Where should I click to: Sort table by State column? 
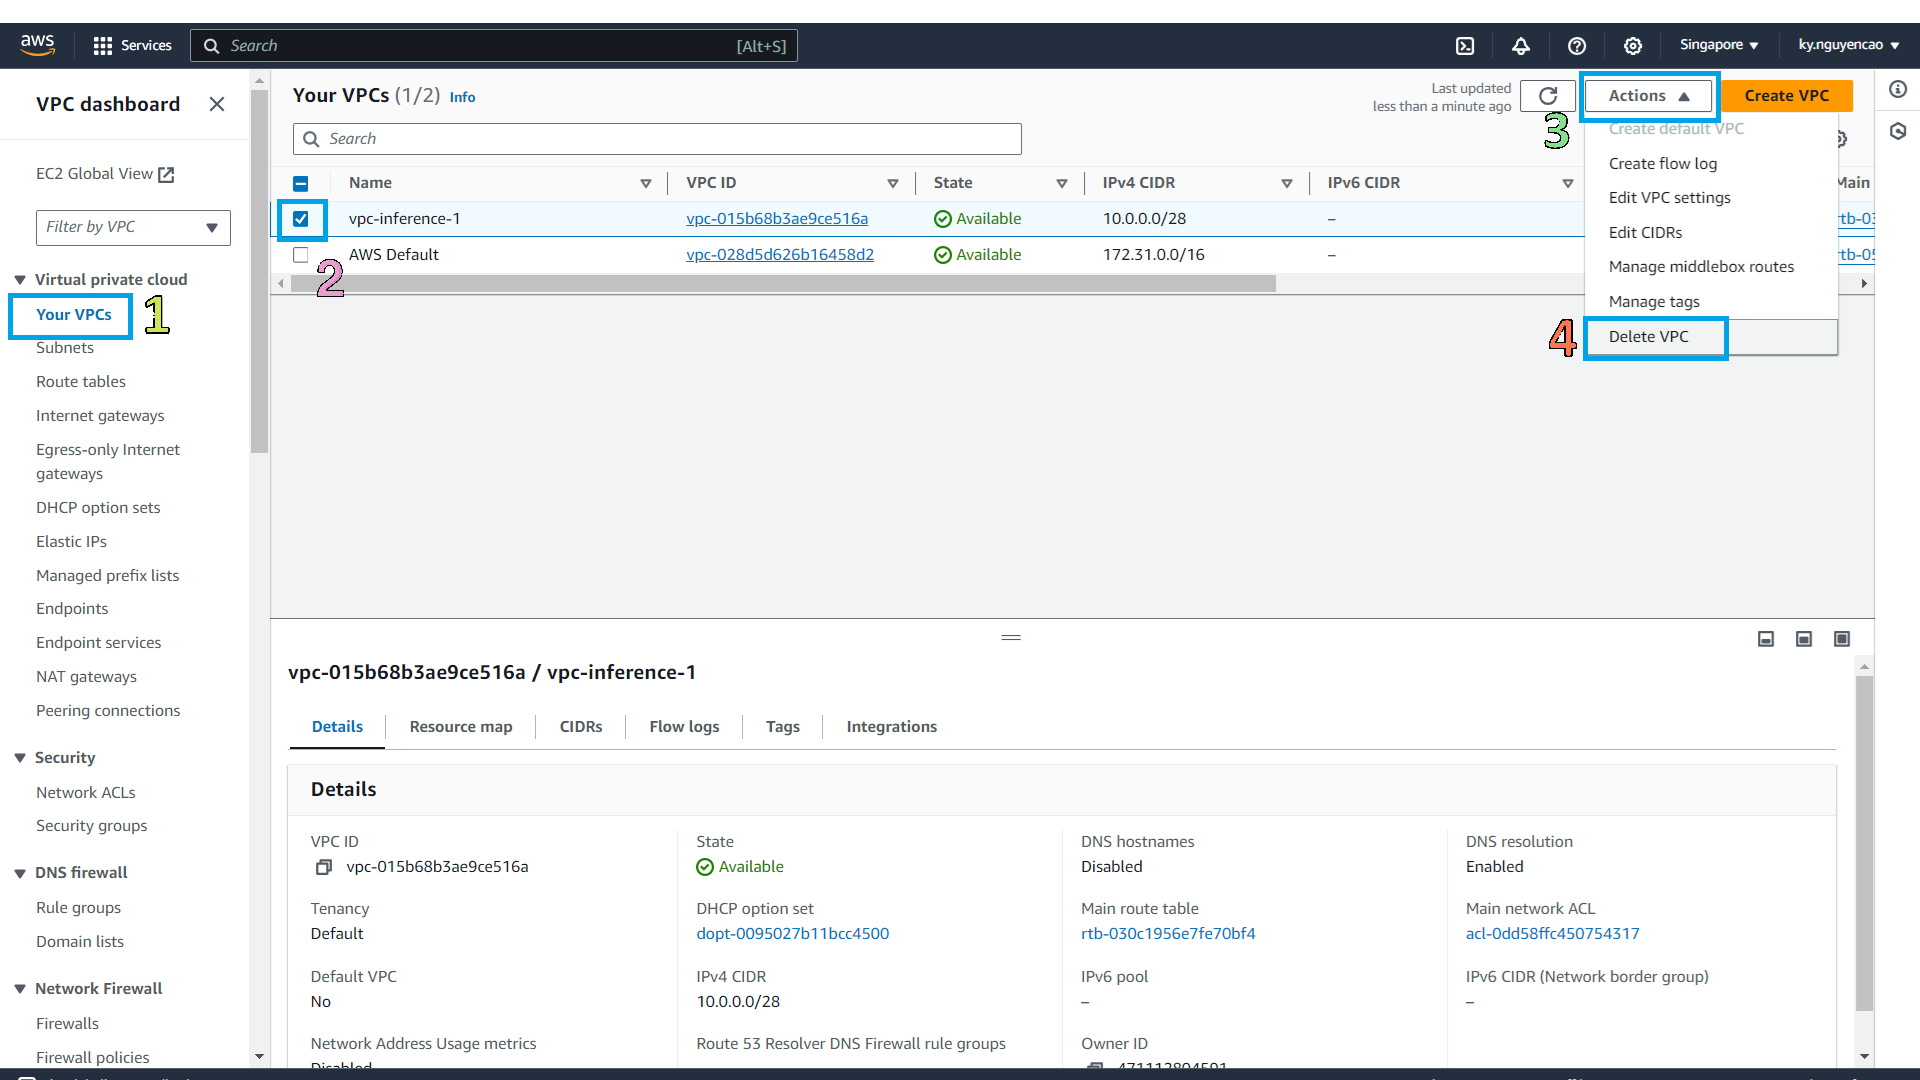pyautogui.click(x=1062, y=183)
